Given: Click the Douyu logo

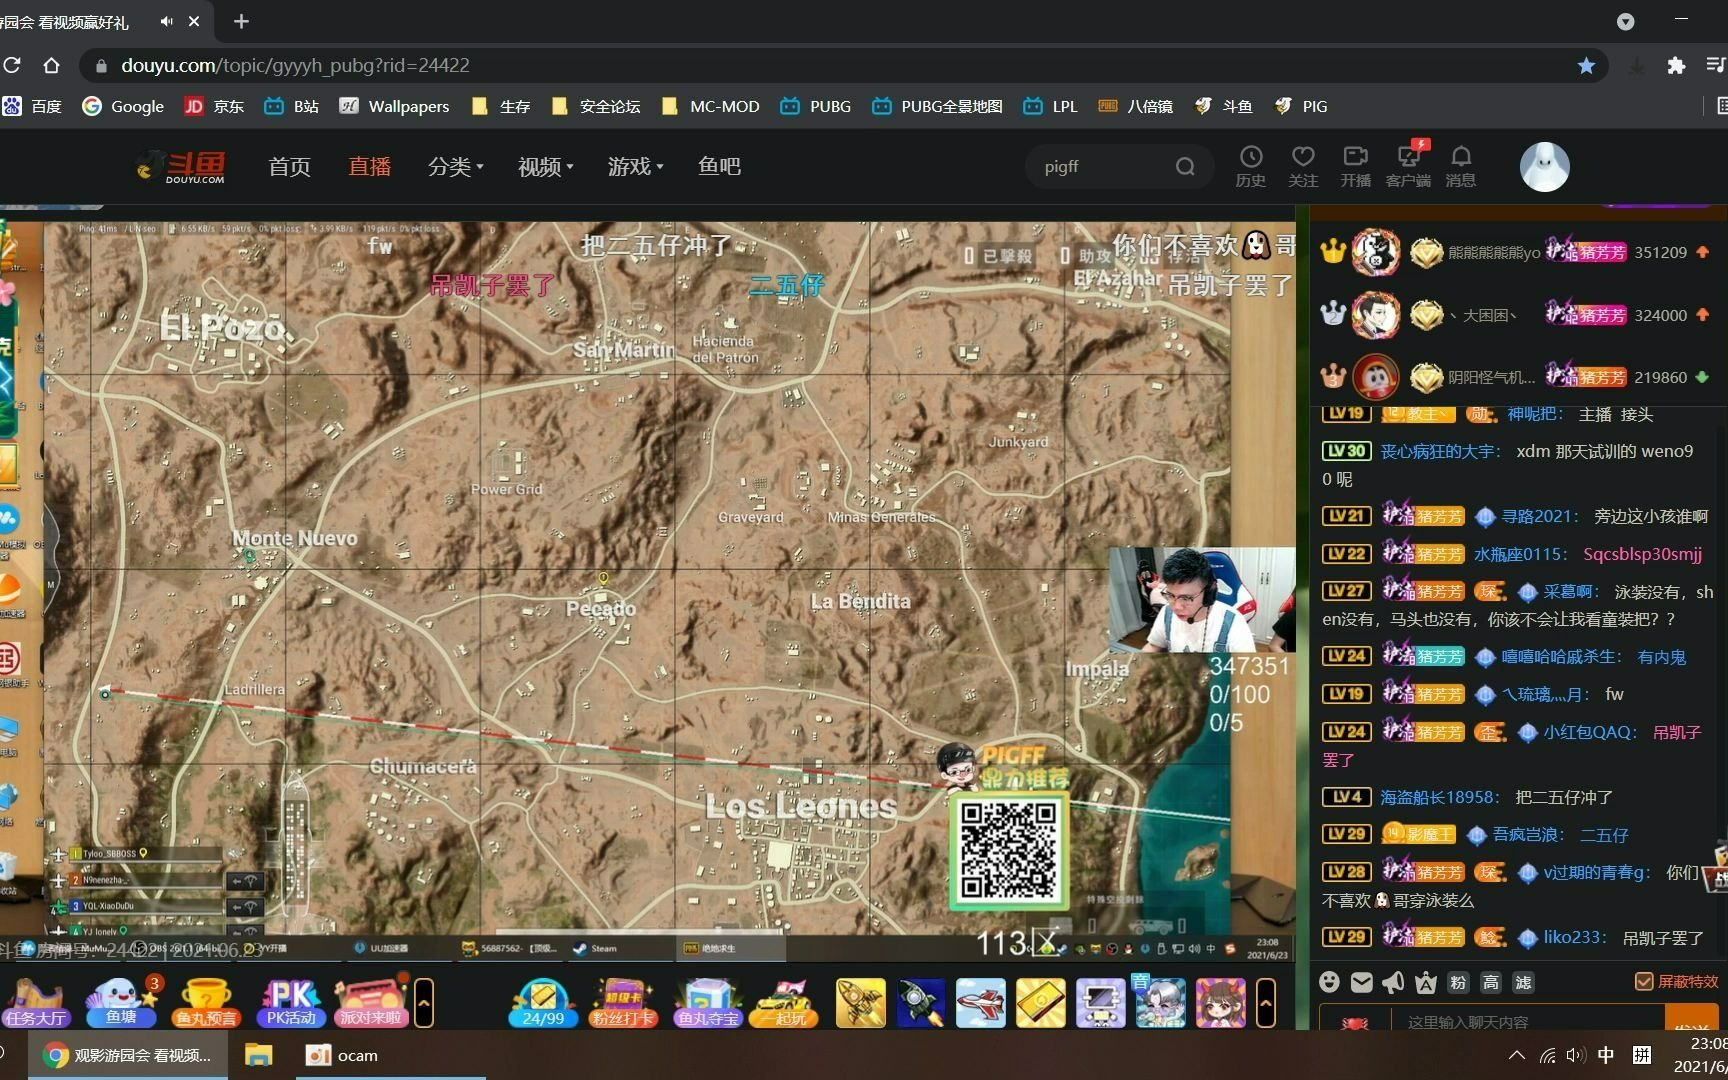Looking at the screenshot, I should click(181, 166).
